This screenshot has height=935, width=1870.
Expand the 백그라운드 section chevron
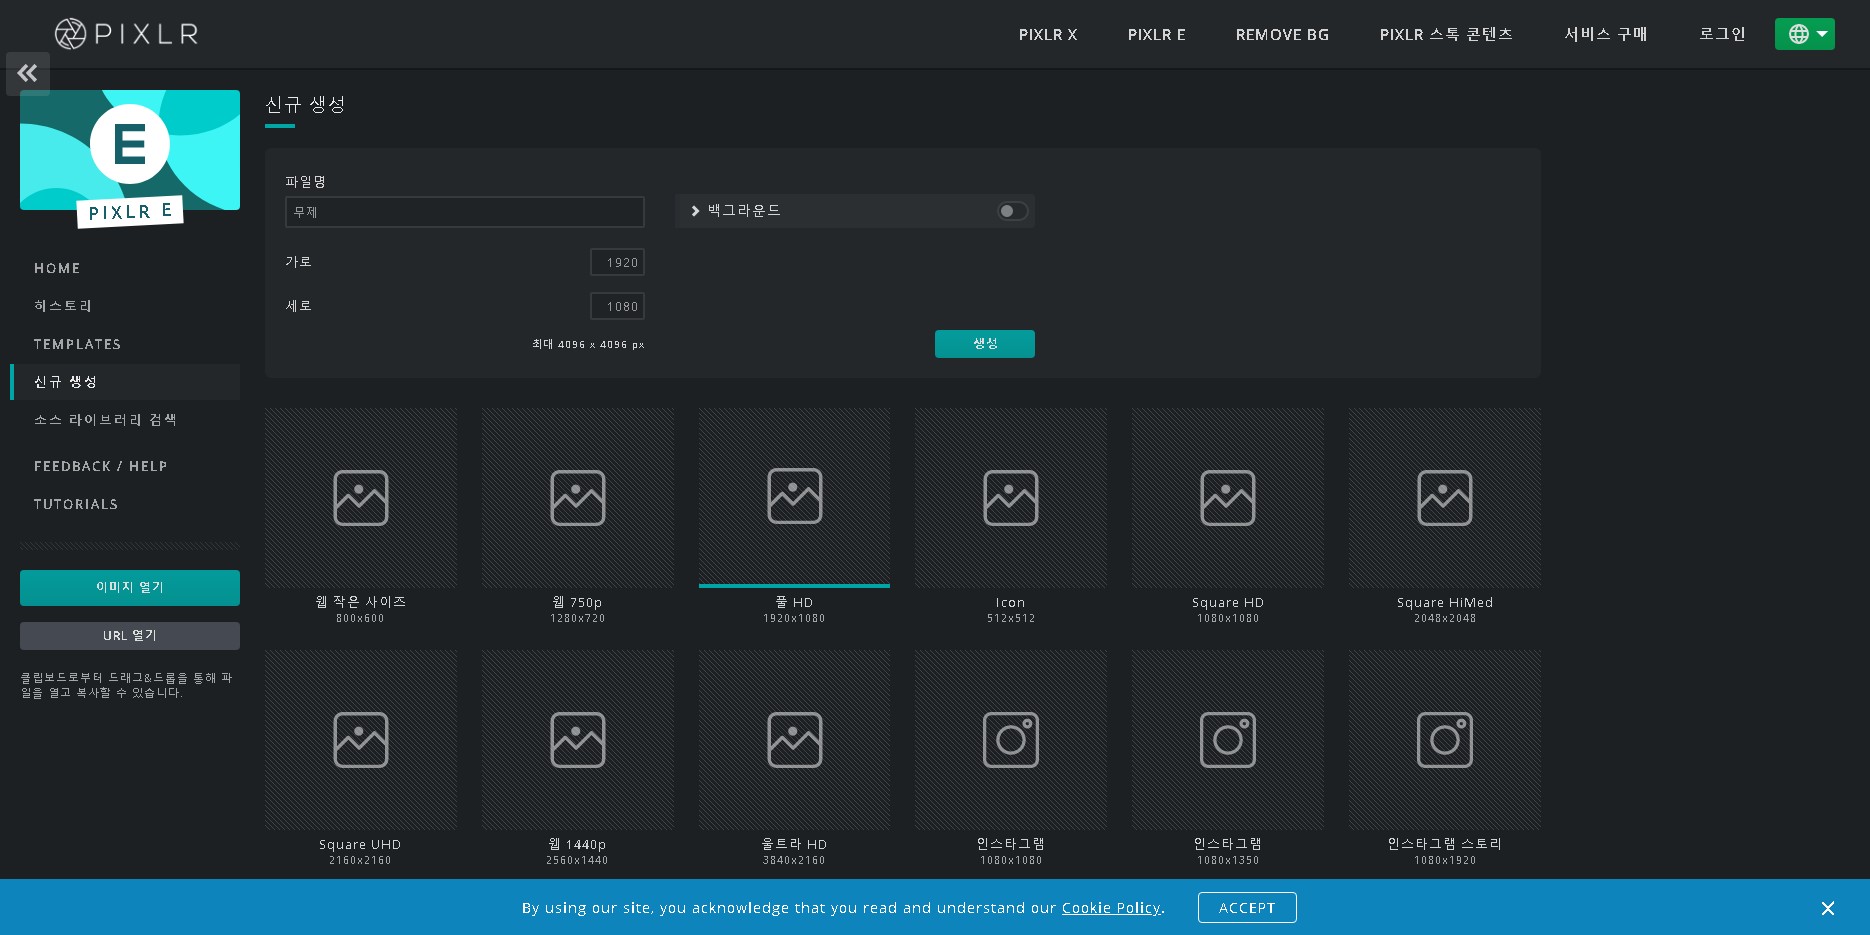tap(695, 211)
